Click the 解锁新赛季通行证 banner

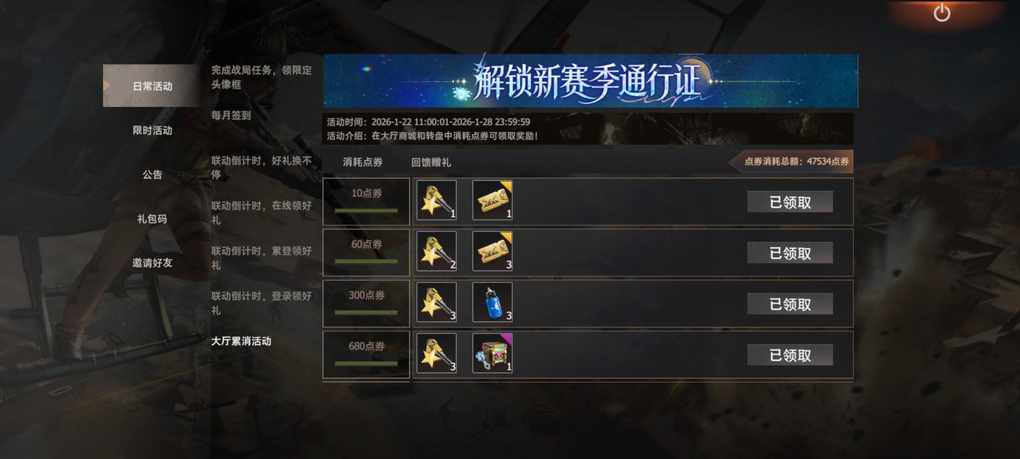591,81
